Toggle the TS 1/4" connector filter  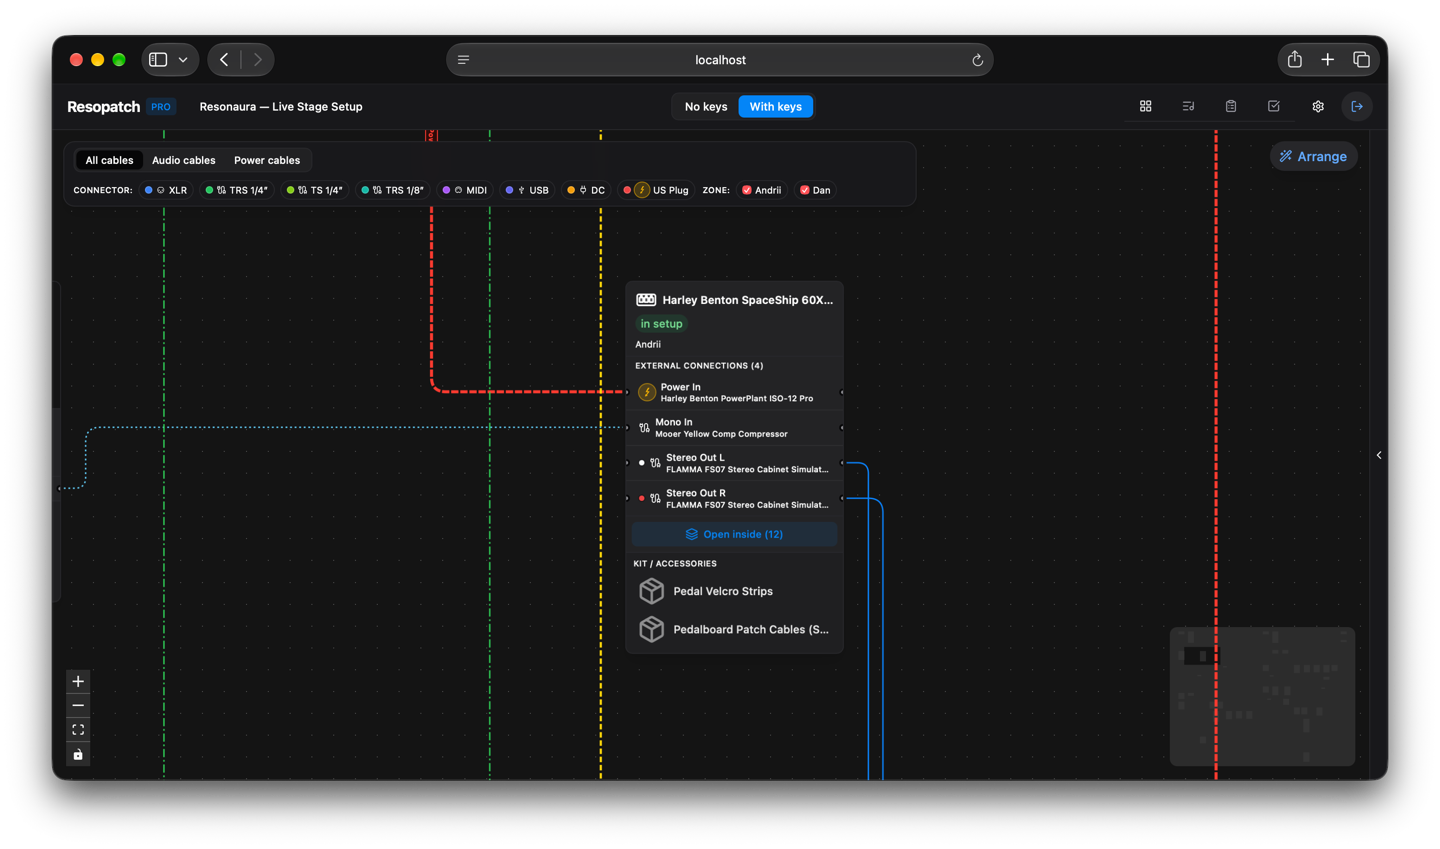tap(314, 190)
